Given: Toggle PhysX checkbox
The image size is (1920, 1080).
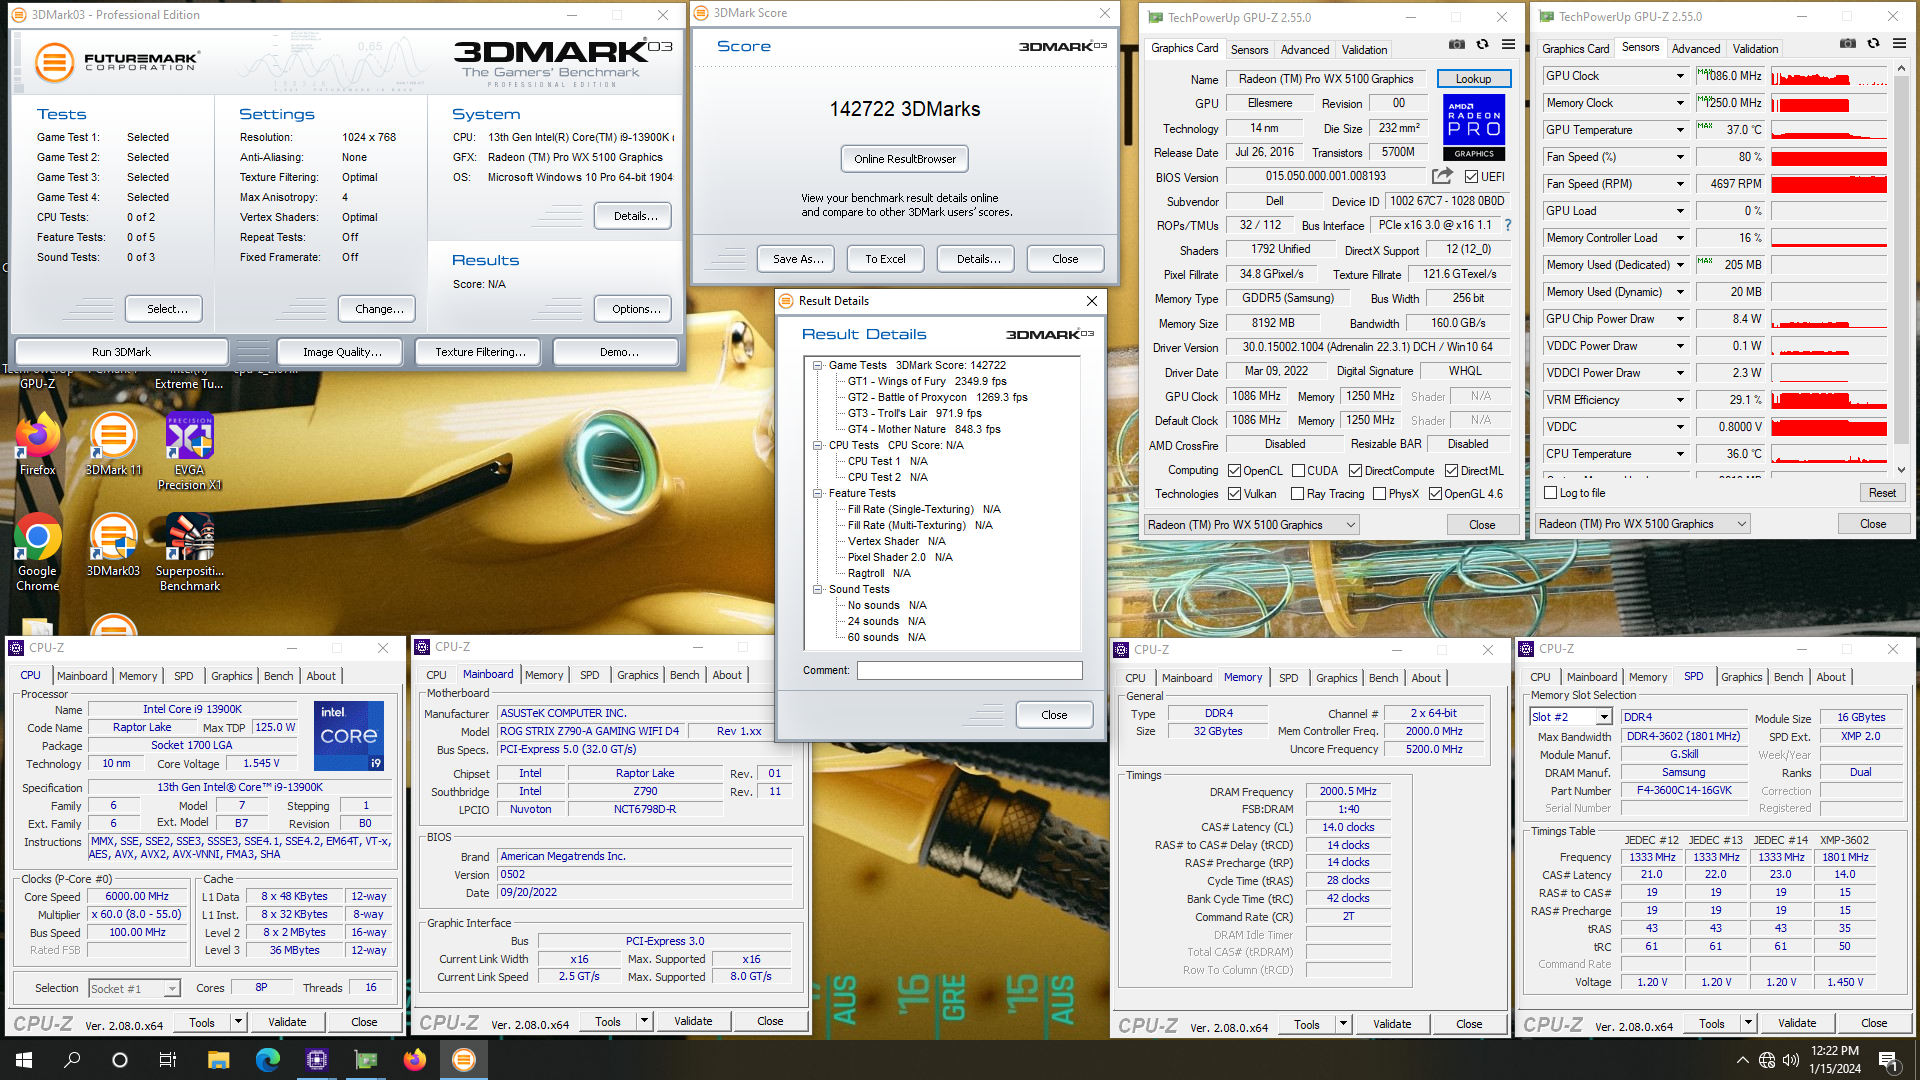Looking at the screenshot, I should pos(1379,494).
